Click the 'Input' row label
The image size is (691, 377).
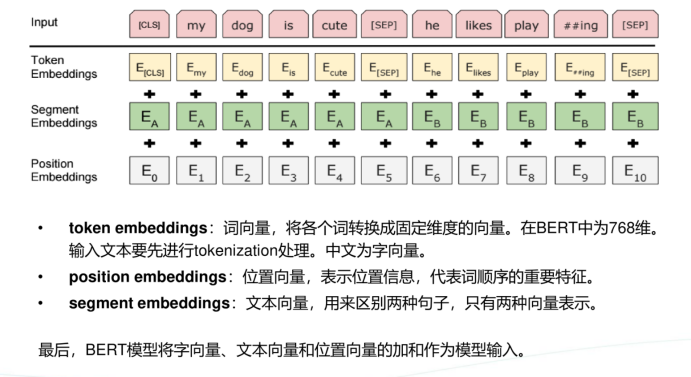44,22
